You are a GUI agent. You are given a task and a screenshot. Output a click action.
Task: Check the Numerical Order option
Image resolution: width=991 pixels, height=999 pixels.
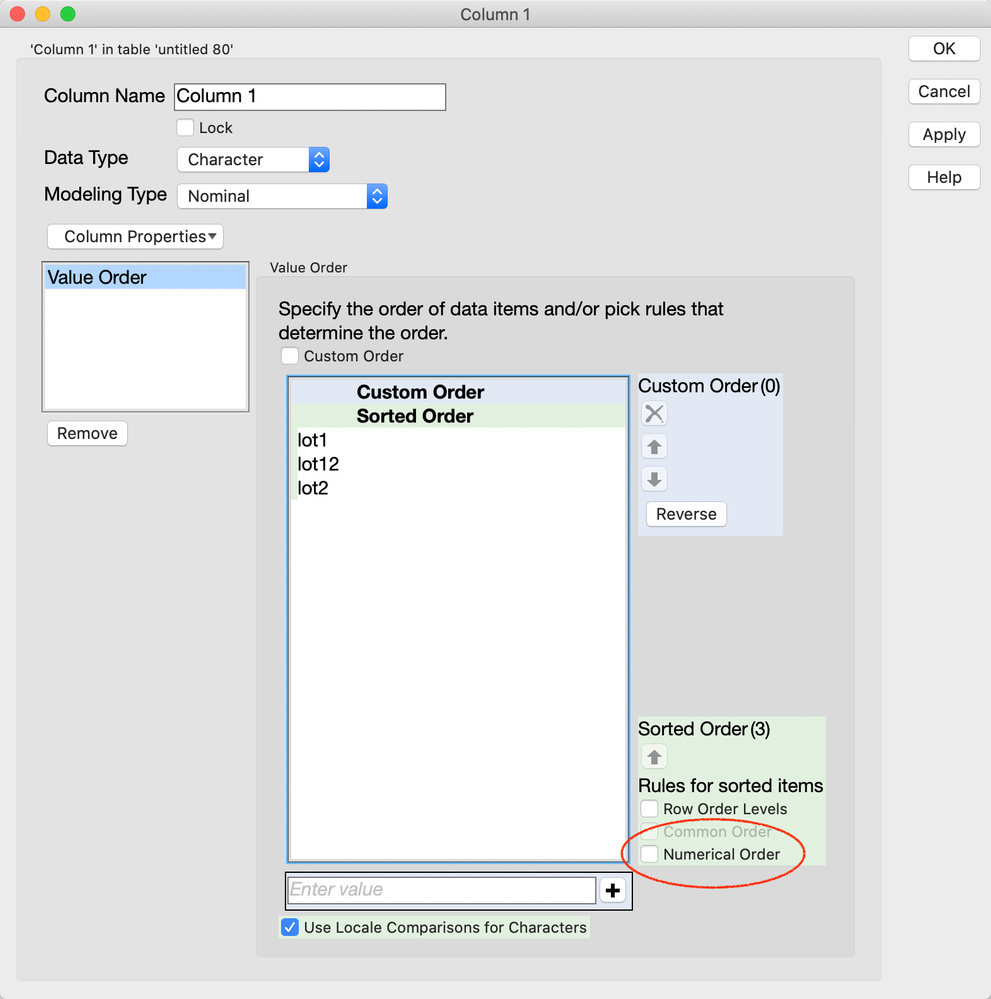point(649,854)
